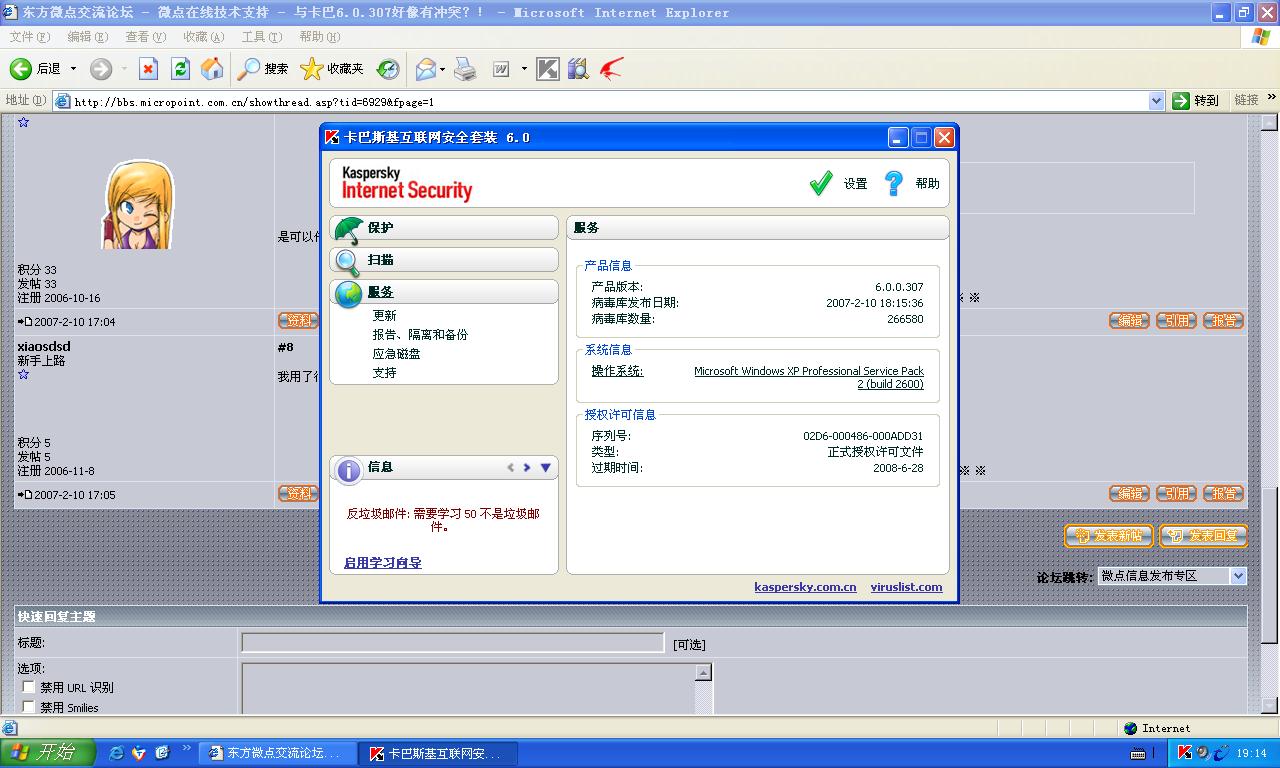Image resolution: width=1280 pixels, height=768 pixels.
Task: Click the History clock icon in IE toolbar
Action: [388, 68]
